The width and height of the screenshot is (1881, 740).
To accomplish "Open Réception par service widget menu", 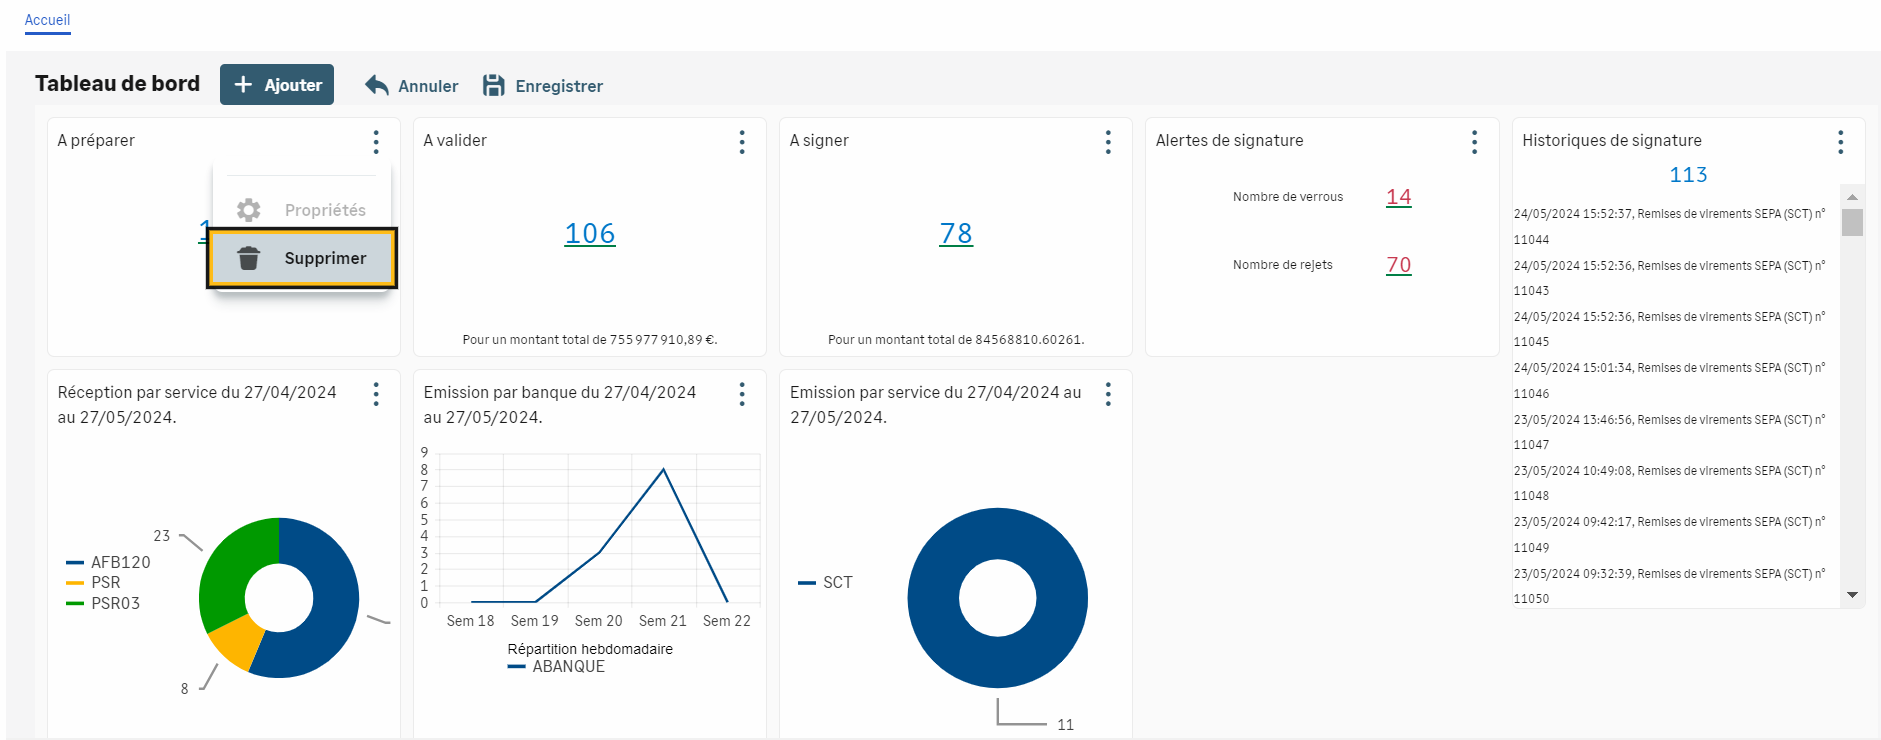I will pos(376,394).
